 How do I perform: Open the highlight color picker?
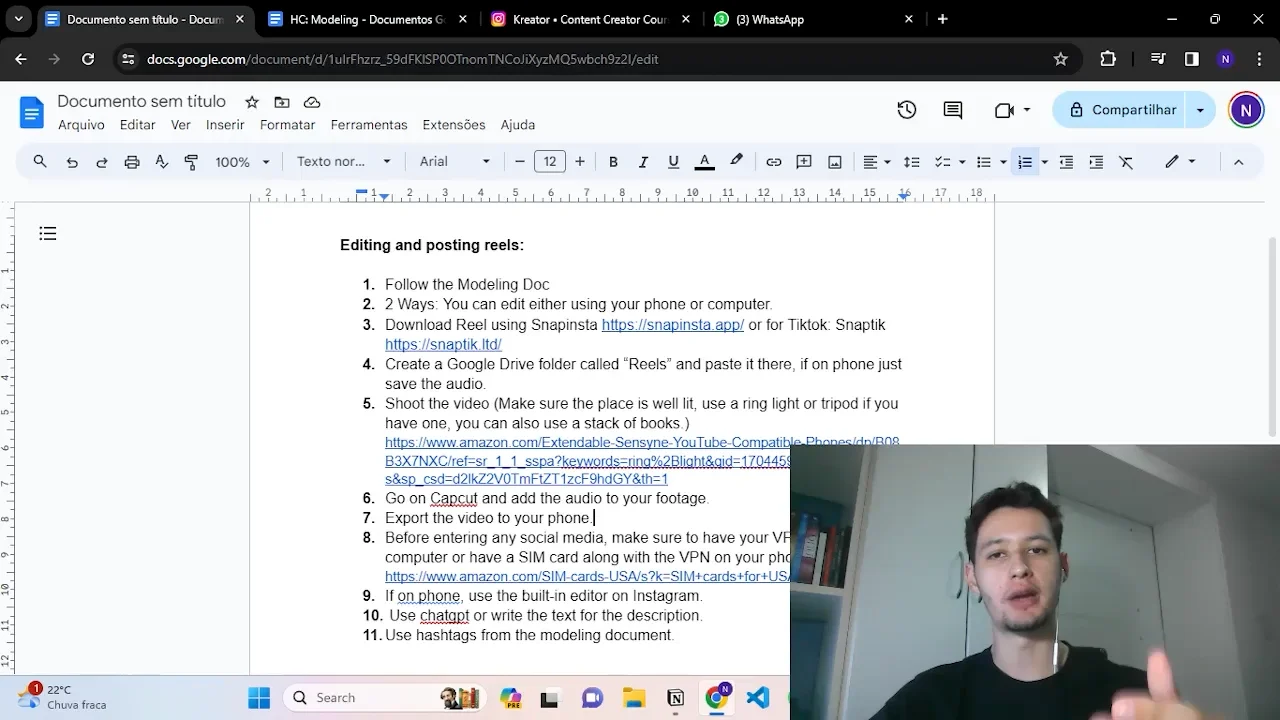[737, 162]
